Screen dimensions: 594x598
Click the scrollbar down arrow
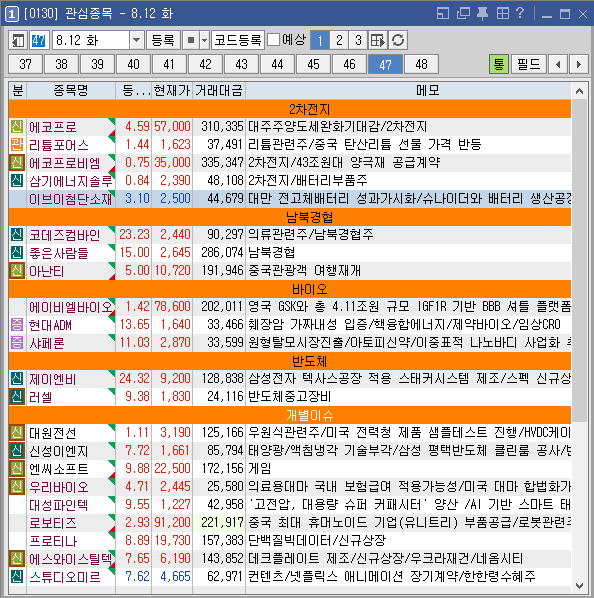pos(580,585)
